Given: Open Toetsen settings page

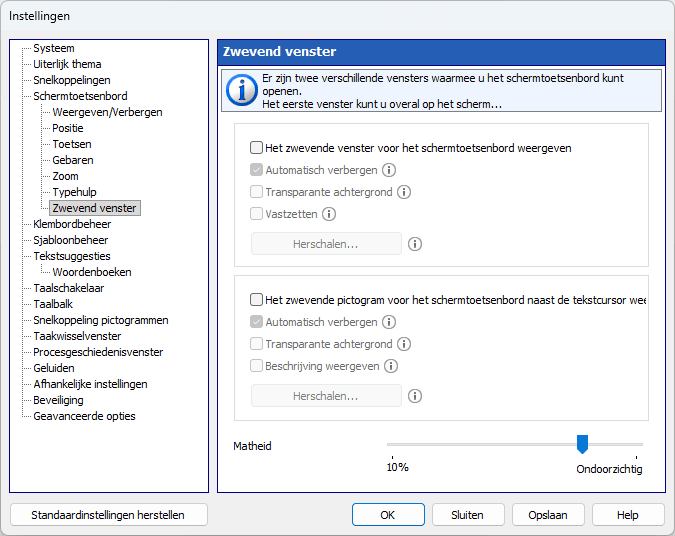Looking at the screenshot, I should (x=72, y=144).
